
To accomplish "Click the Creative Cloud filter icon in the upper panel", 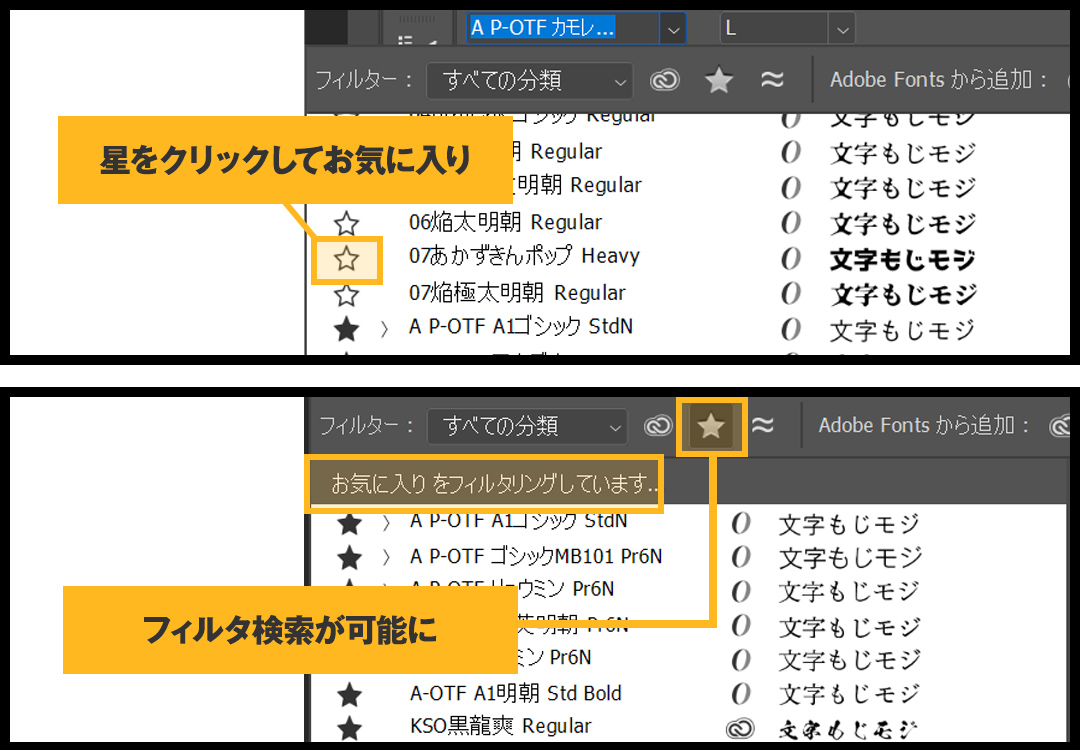I will pos(665,80).
